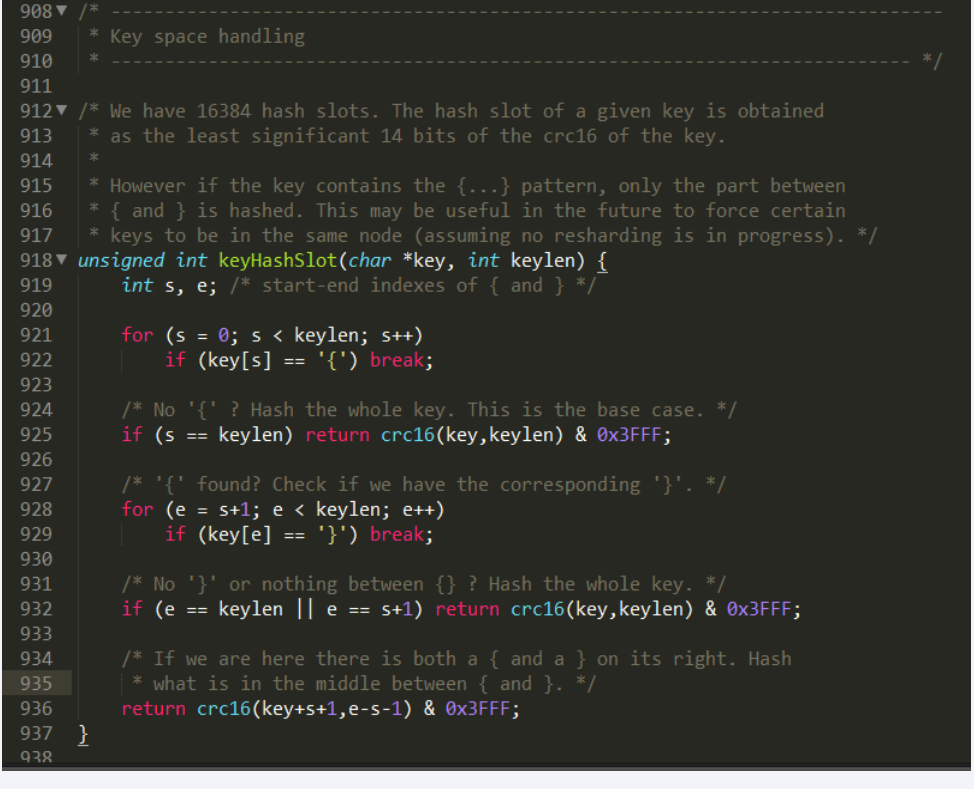
Task: Click the closing brace on line 937
Action: [x=83, y=734]
